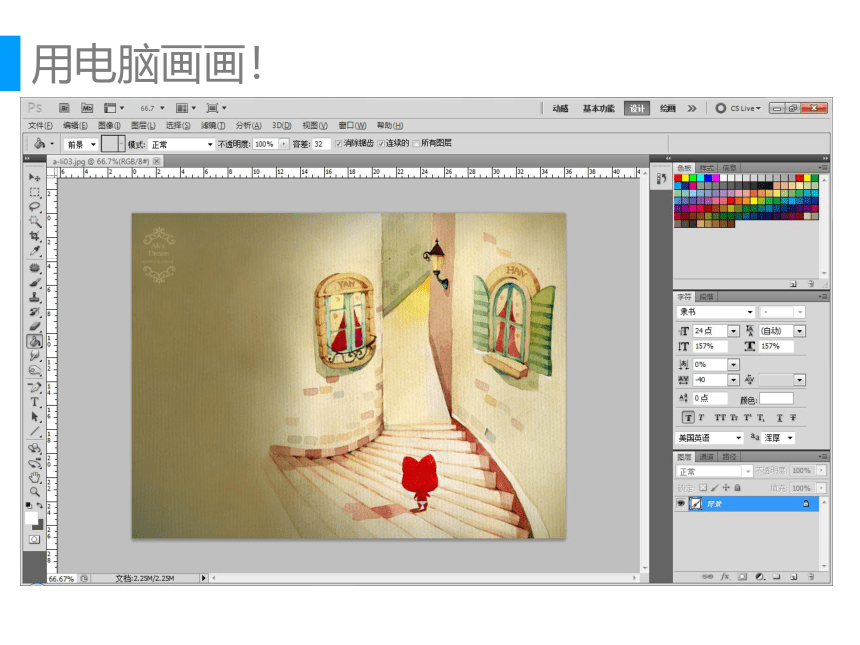The image size is (860, 645).
Task: Add a layer mask
Action: (x=743, y=576)
